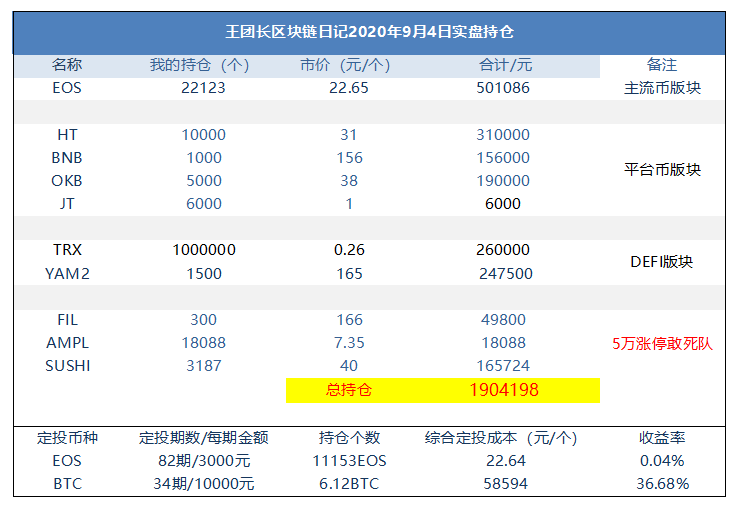This screenshot has height=514, width=740.
Task: Select OKB total value 190000
Action: pos(503,181)
